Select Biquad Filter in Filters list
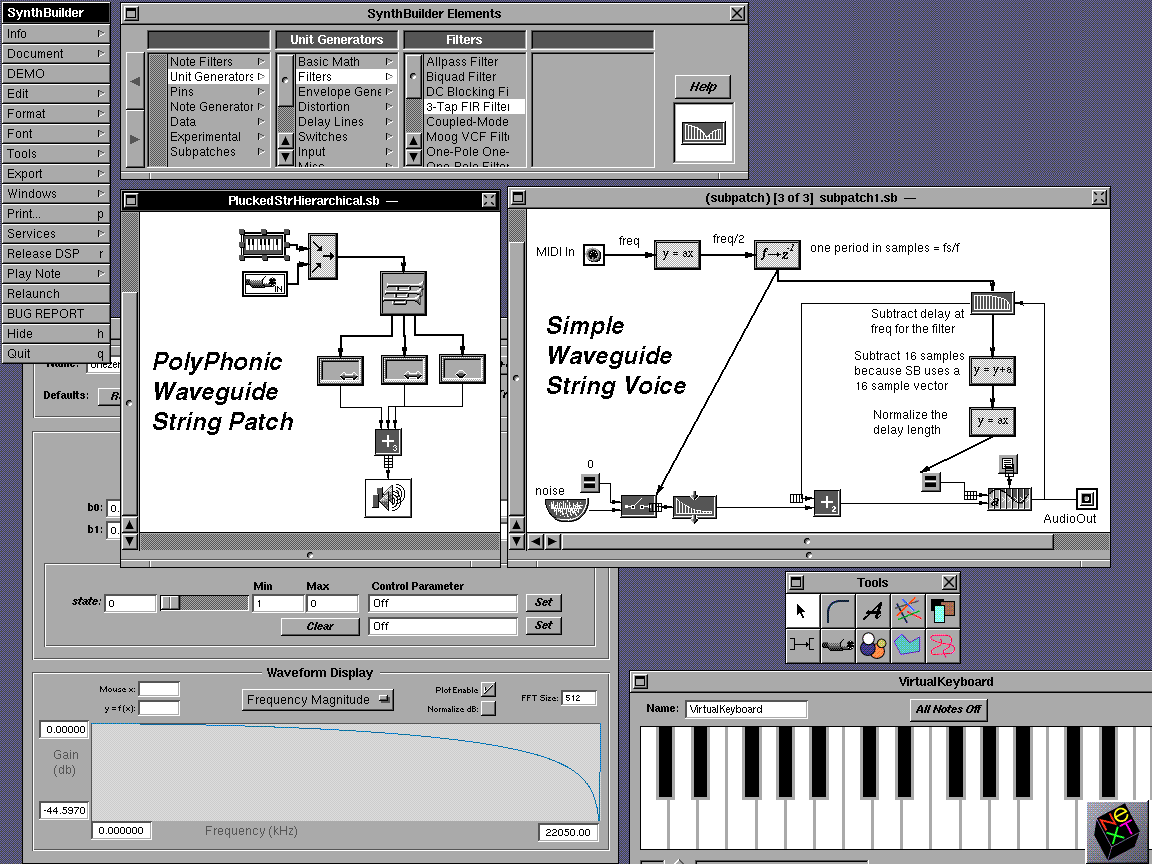Screen dimensions: 1152x864 (474, 76)
